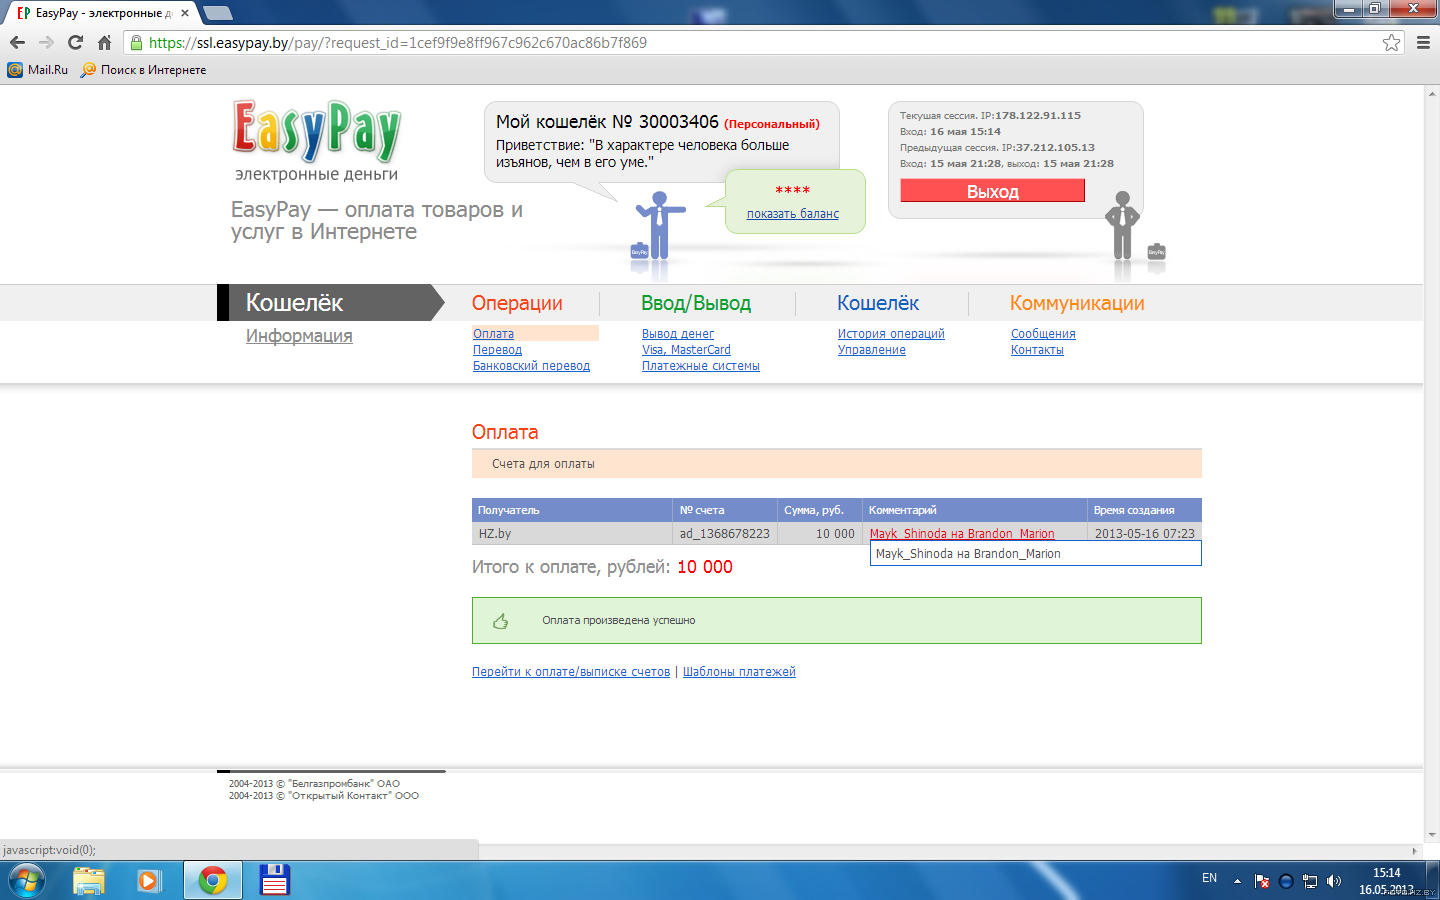The height and width of the screenshot is (900, 1440).
Task: Click the Action Center flag tray icon
Action: coord(1261,881)
